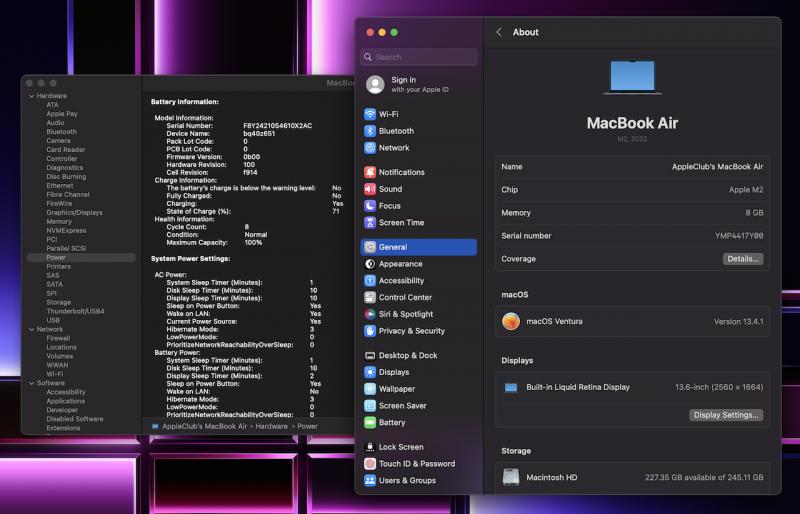Viewport: 800px width, 514px height.
Task: Click the Name row value AppleClub's MacBook Air
Action: pyautogui.click(x=717, y=167)
